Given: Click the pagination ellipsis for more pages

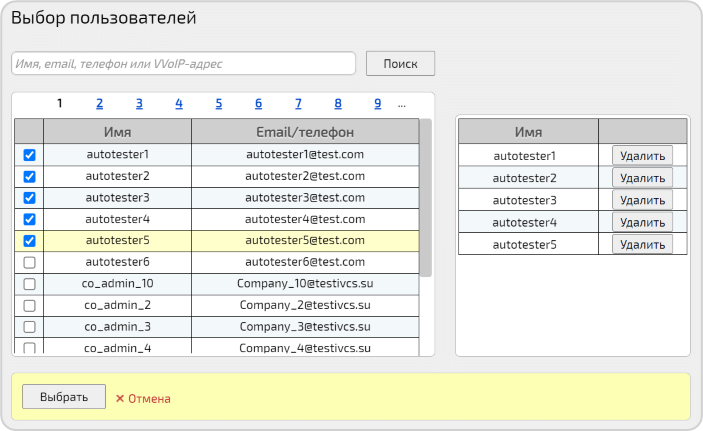Looking at the screenshot, I should 402,103.
